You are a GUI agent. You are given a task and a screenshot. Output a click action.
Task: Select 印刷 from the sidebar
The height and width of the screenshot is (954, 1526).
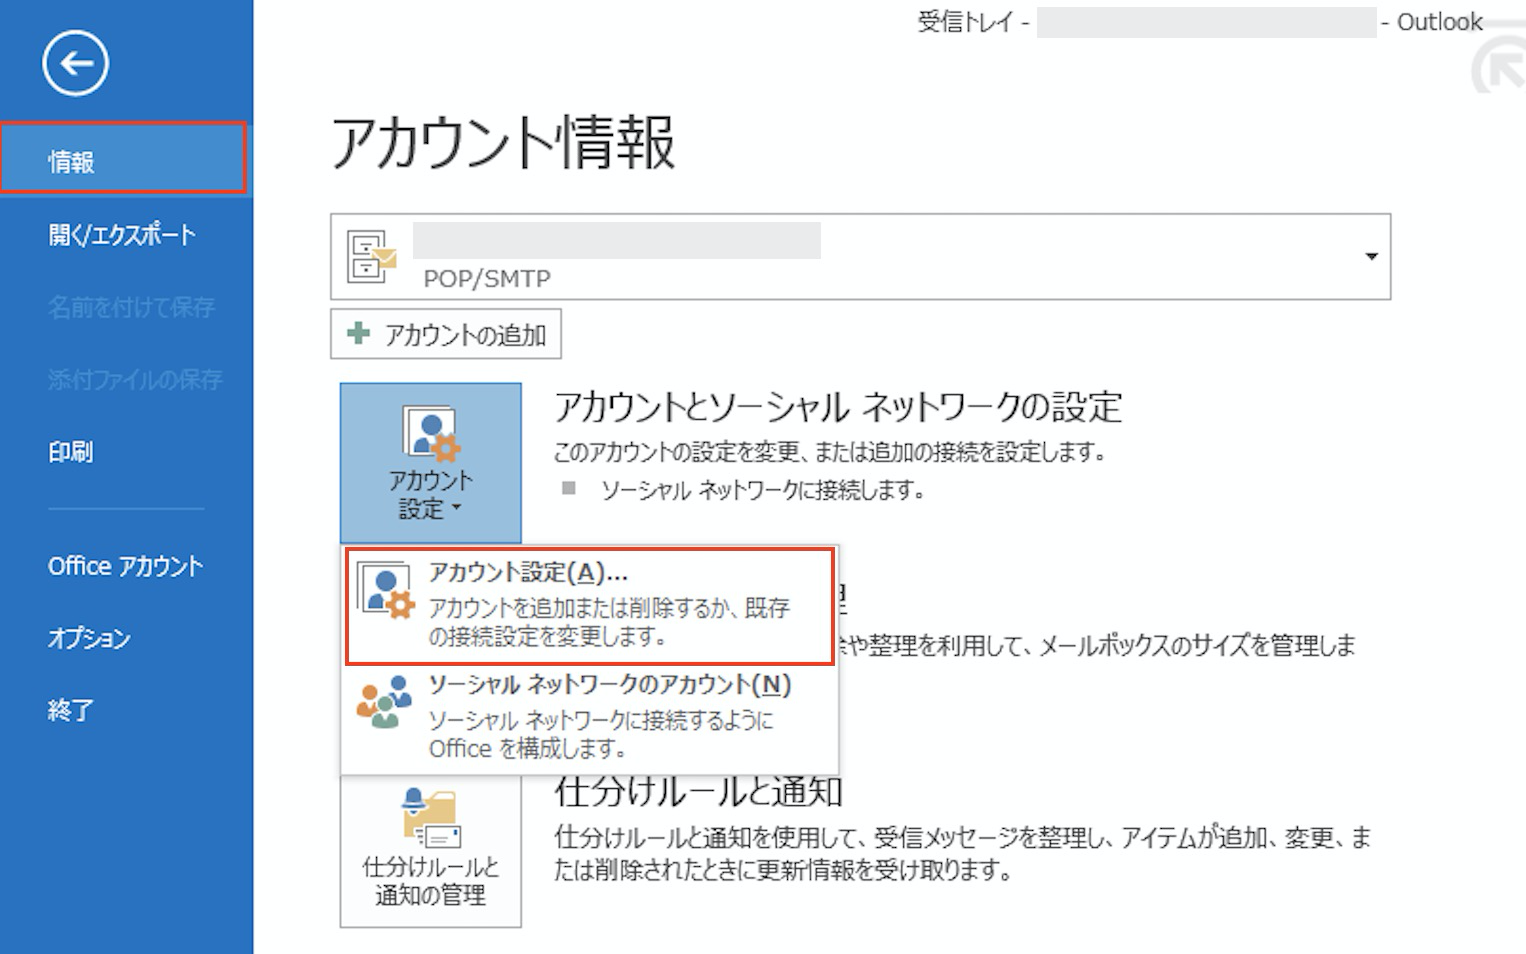71,452
